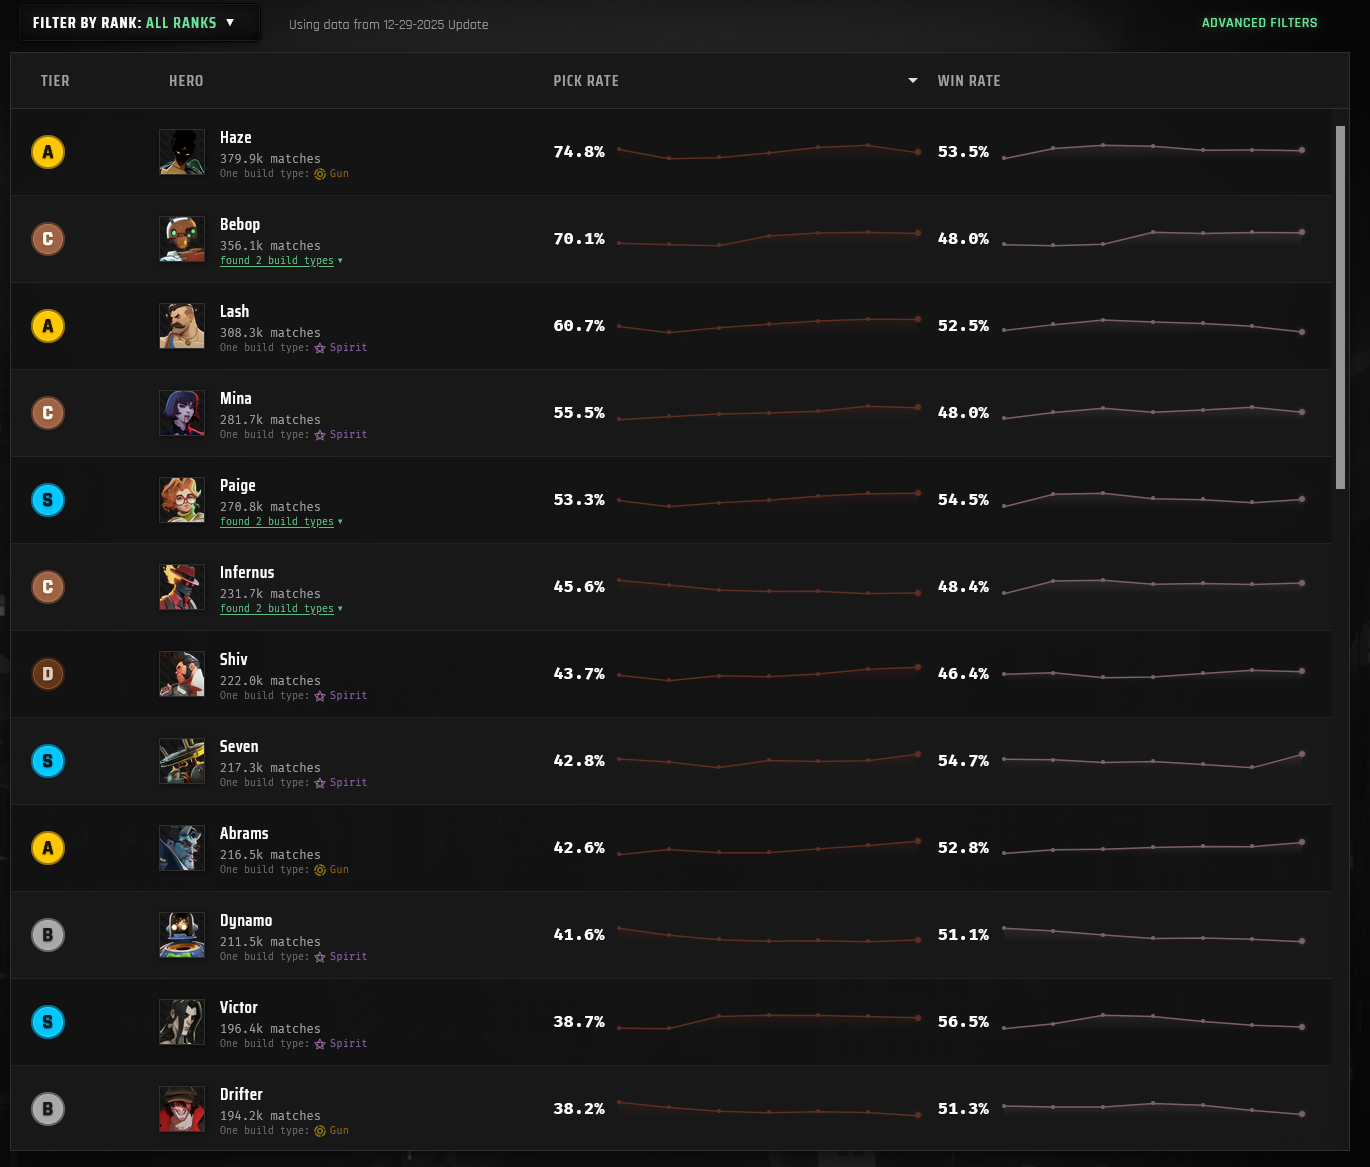1370x1167 pixels.
Task: Click Haze's hero portrait
Action: pos(182,152)
